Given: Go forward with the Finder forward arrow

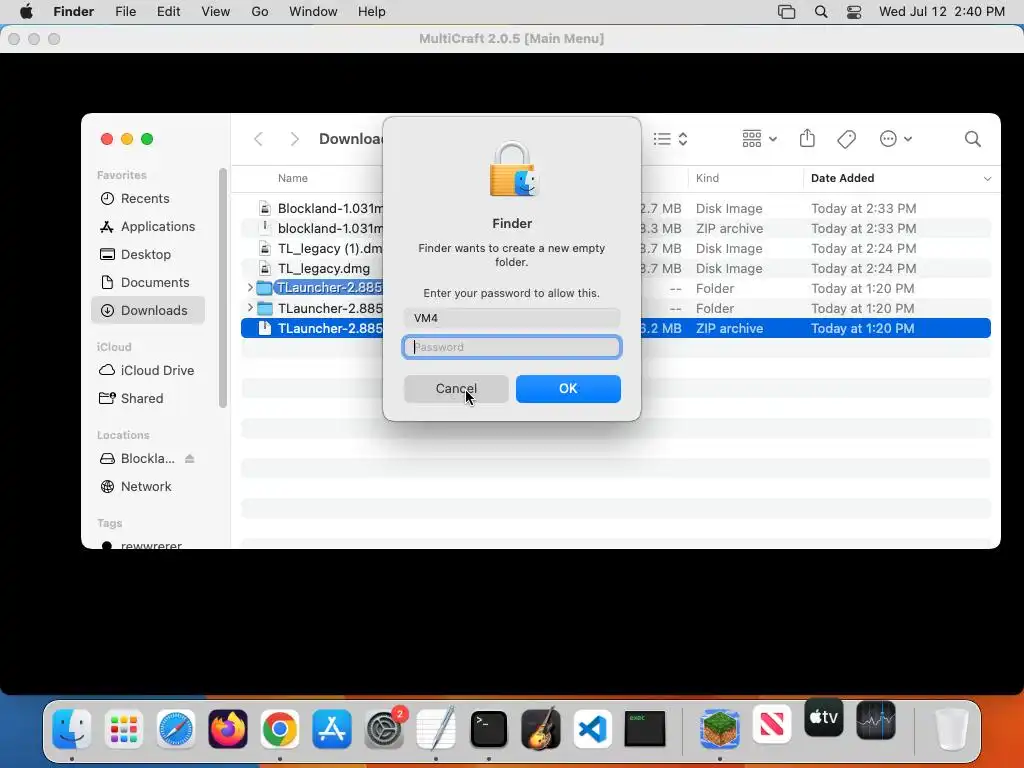Looking at the screenshot, I should (x=295, y=139).
